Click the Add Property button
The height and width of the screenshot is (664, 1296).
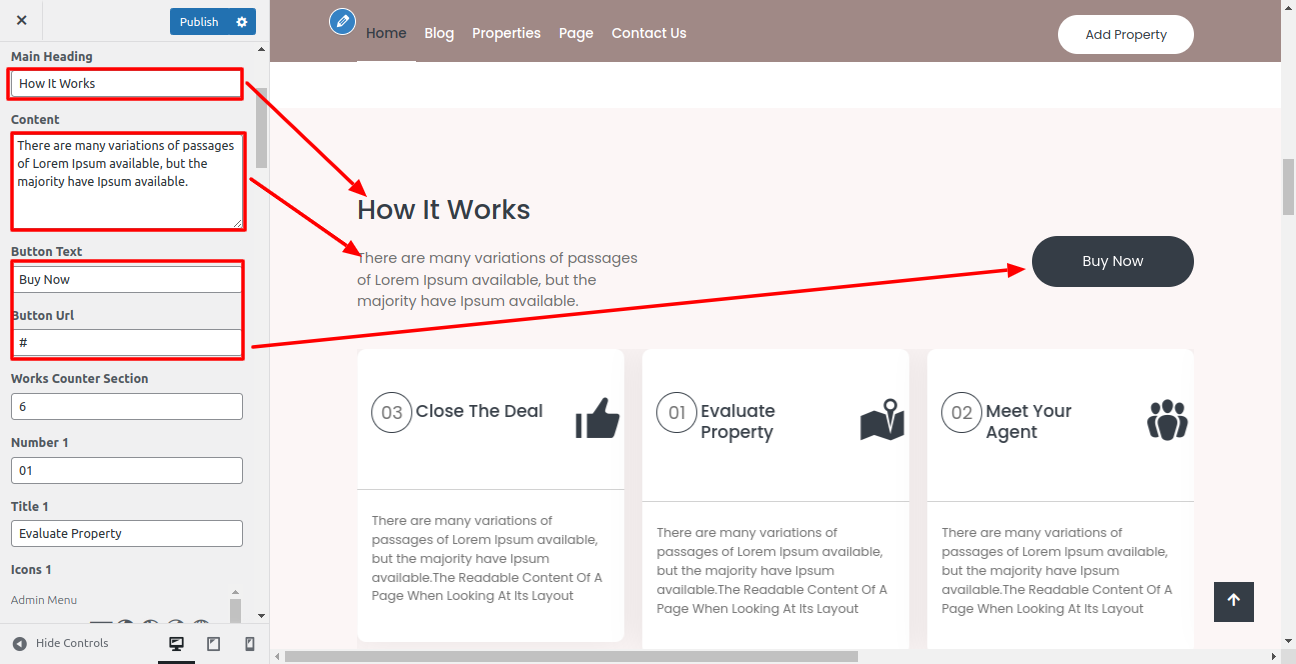pyautogui.click(x=1125, y=35)
